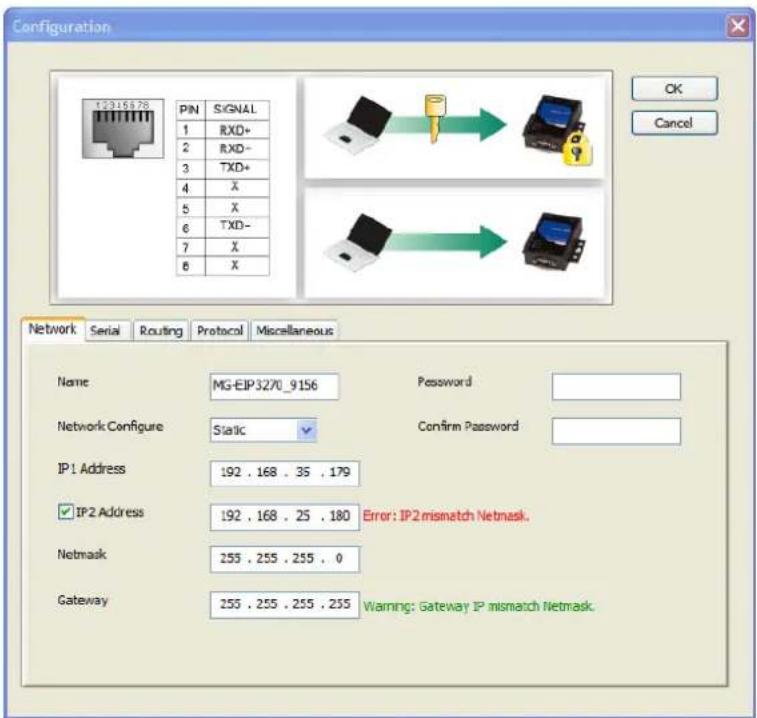Click the red IP2 mismatch Netmask error
The image size is (757, 718).
[x=446, y=516]
